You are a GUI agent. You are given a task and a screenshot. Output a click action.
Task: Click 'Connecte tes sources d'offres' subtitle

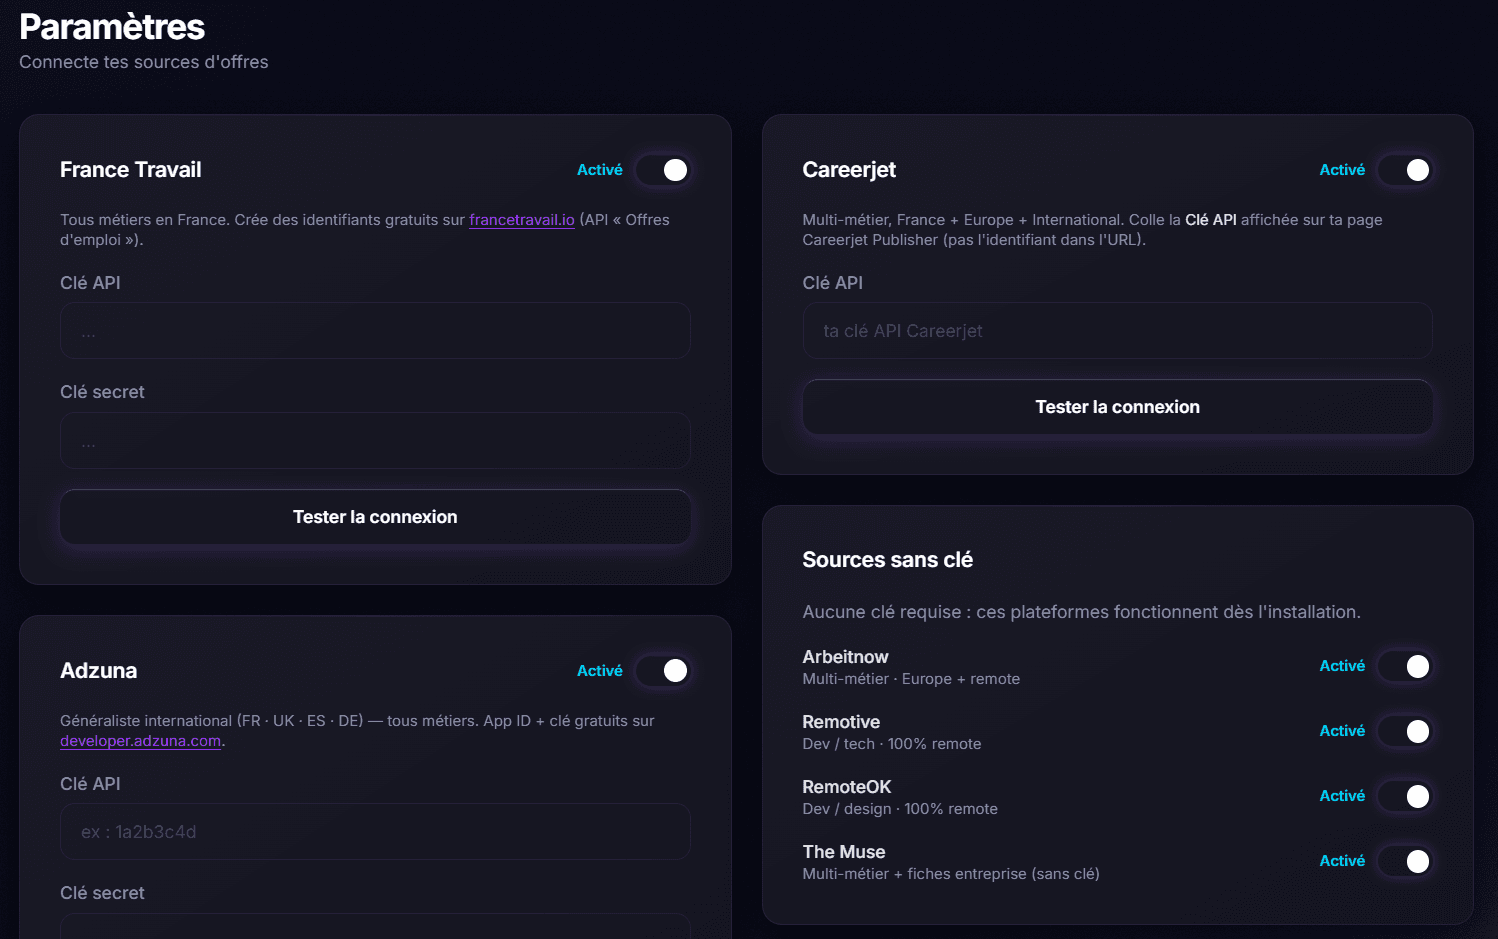[144, 62]
